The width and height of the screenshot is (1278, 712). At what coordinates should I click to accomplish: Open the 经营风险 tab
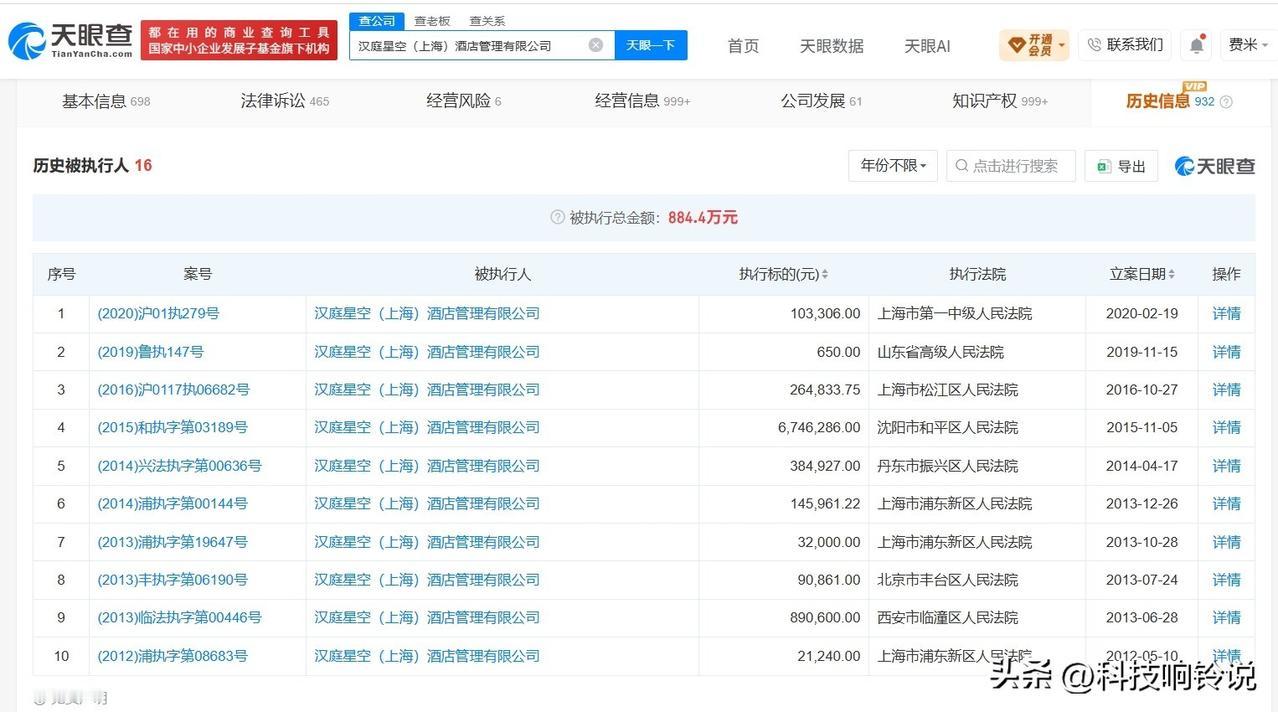point(464,101)
